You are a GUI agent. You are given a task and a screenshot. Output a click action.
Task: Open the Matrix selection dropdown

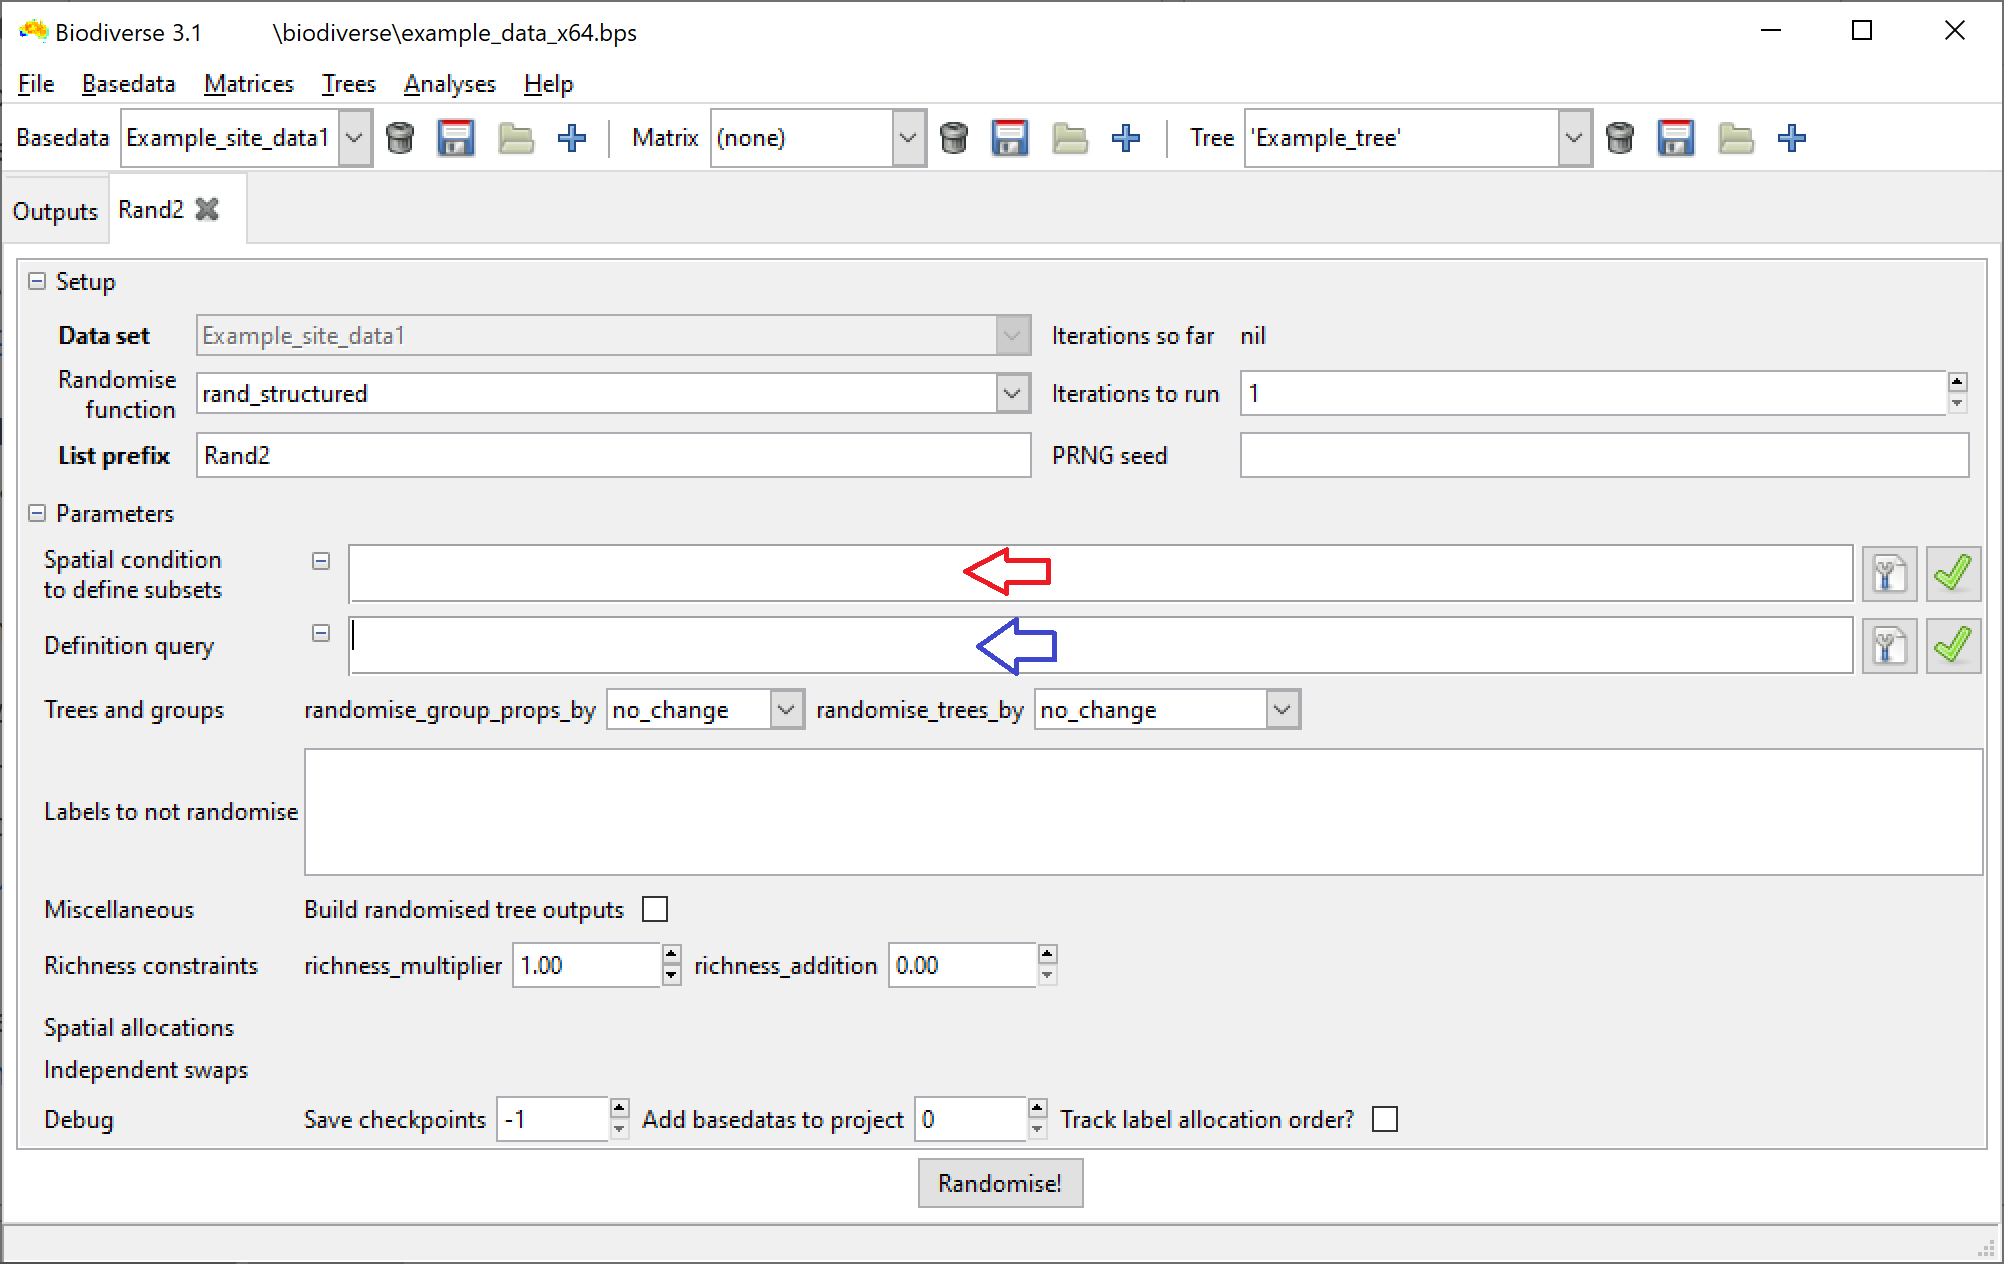908,138
